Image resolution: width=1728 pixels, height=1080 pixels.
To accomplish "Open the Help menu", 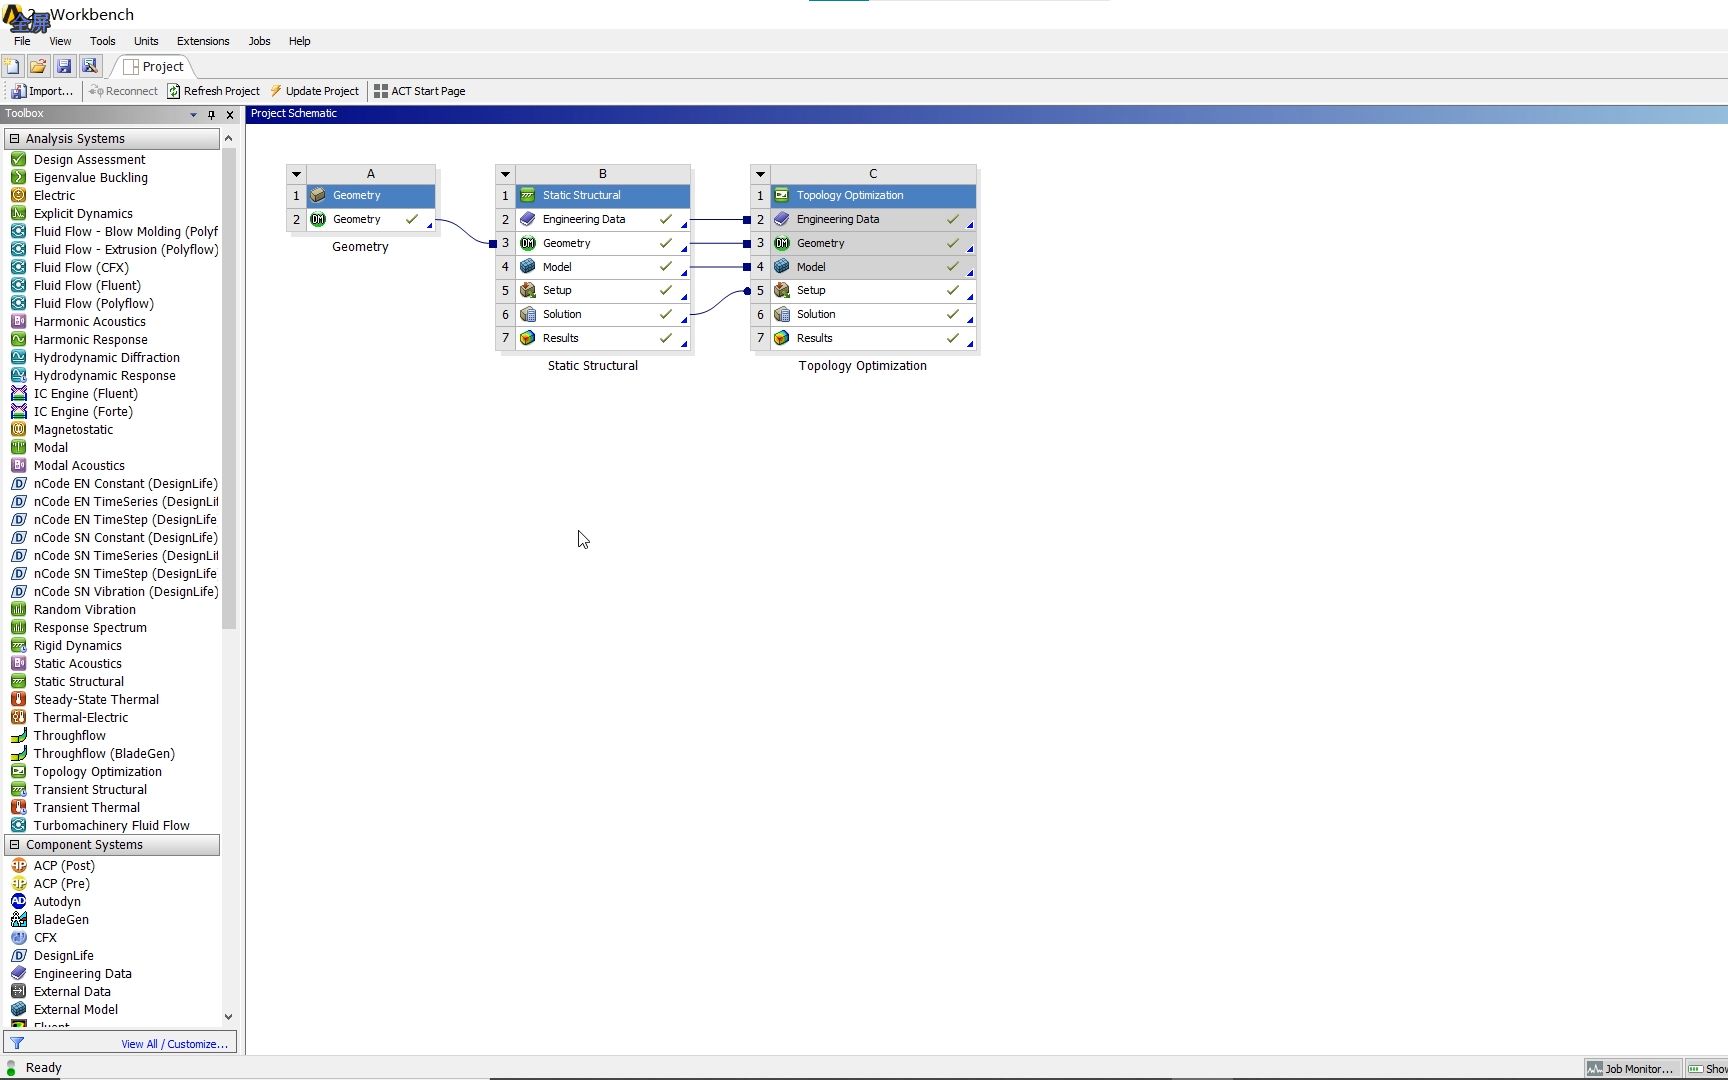I will pyautogui.click(x=300, y=41).
